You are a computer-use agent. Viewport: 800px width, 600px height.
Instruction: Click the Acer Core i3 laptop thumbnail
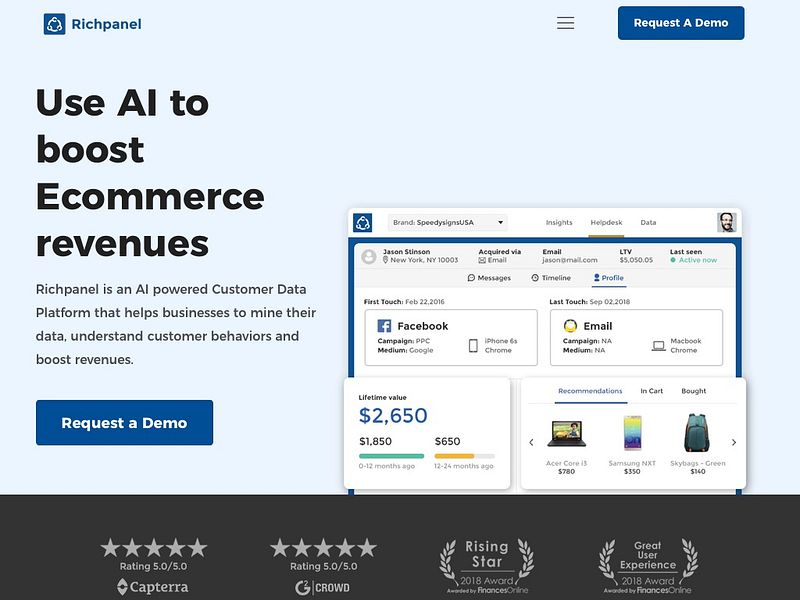566,434
